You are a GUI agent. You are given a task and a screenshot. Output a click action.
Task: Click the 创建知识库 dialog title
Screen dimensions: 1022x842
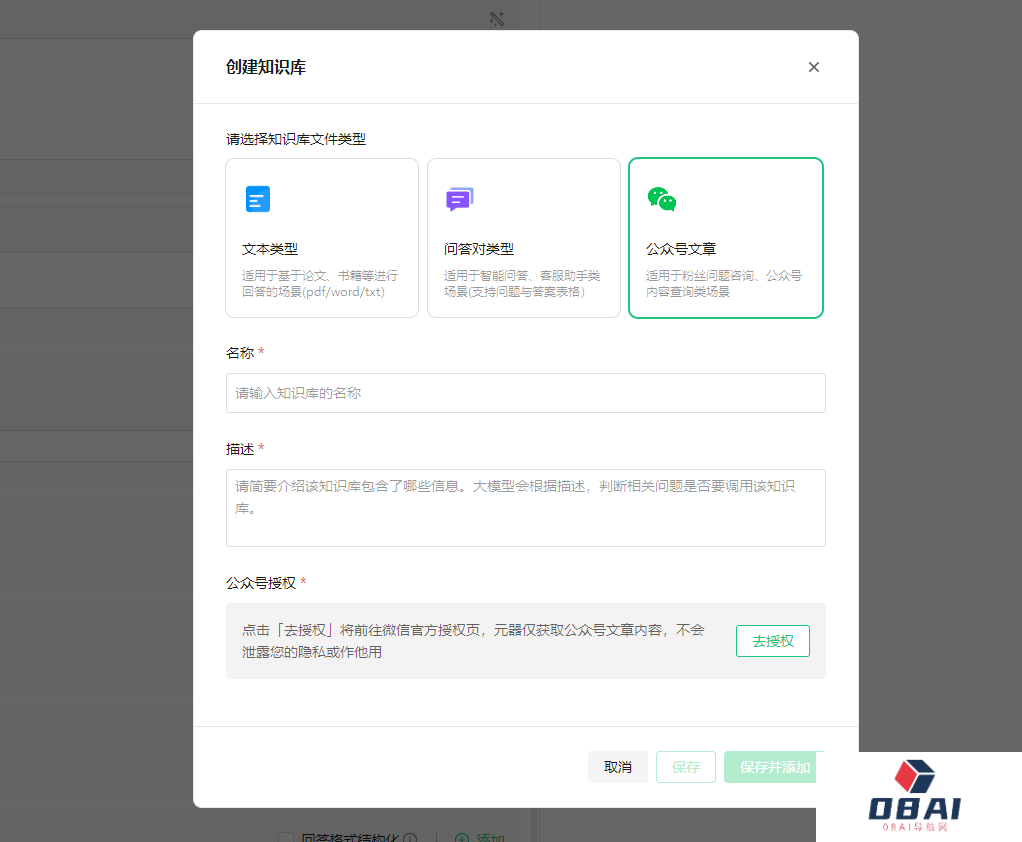point(266,67)
